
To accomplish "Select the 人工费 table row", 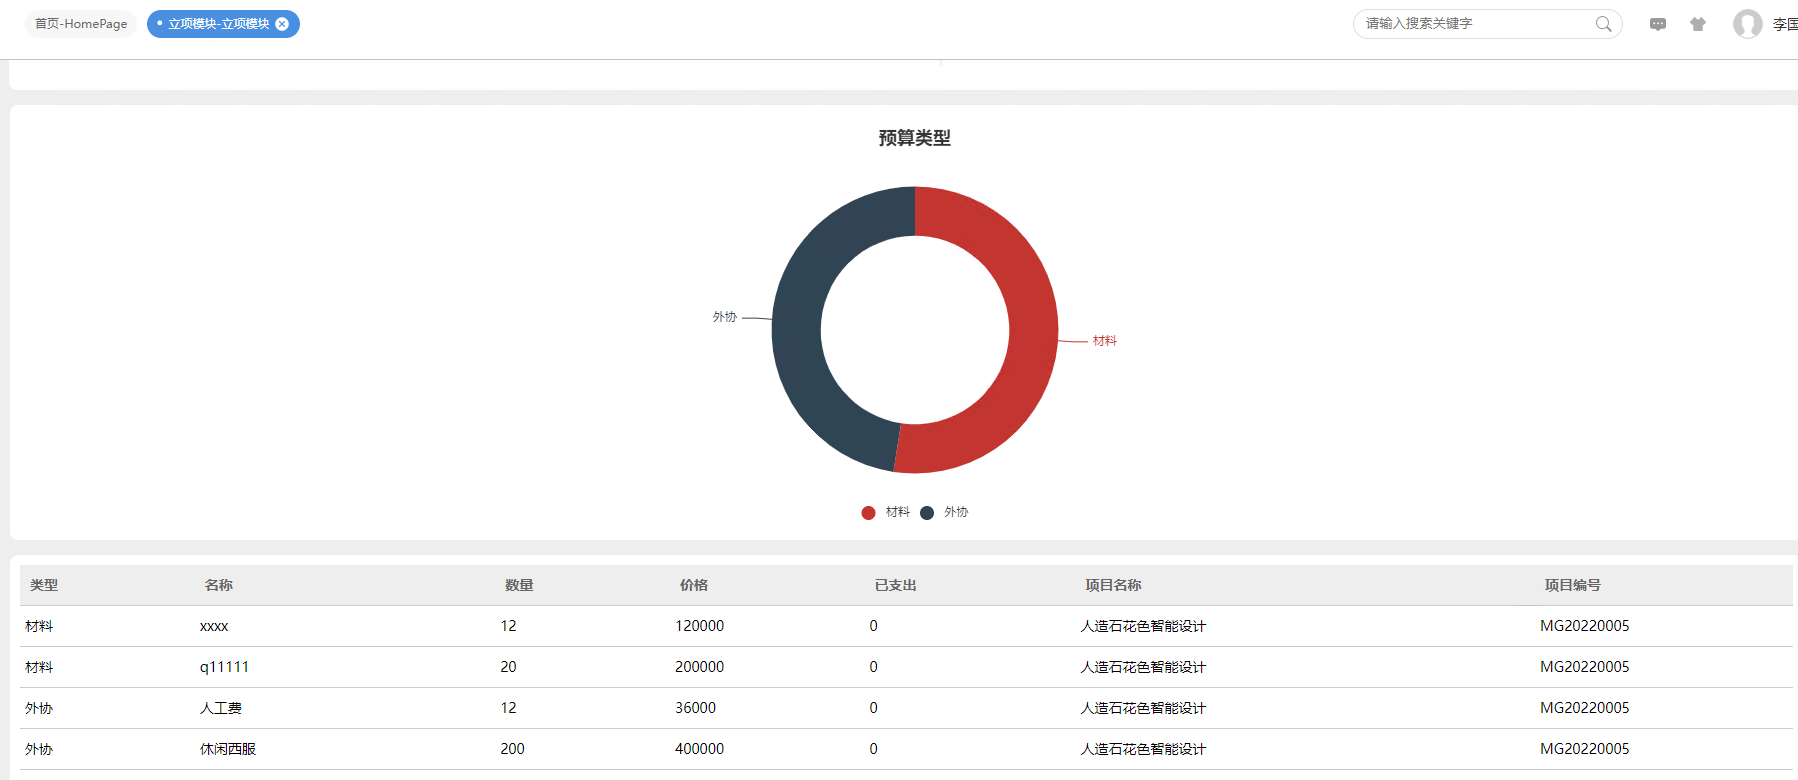I will tap(906, 708).
